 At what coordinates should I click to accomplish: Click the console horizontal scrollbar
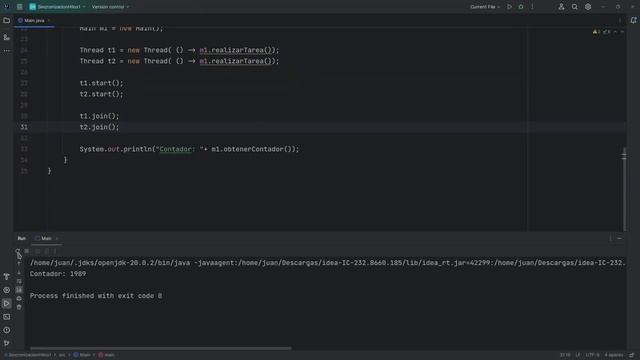pyautogui.click(x=160, y=348)
